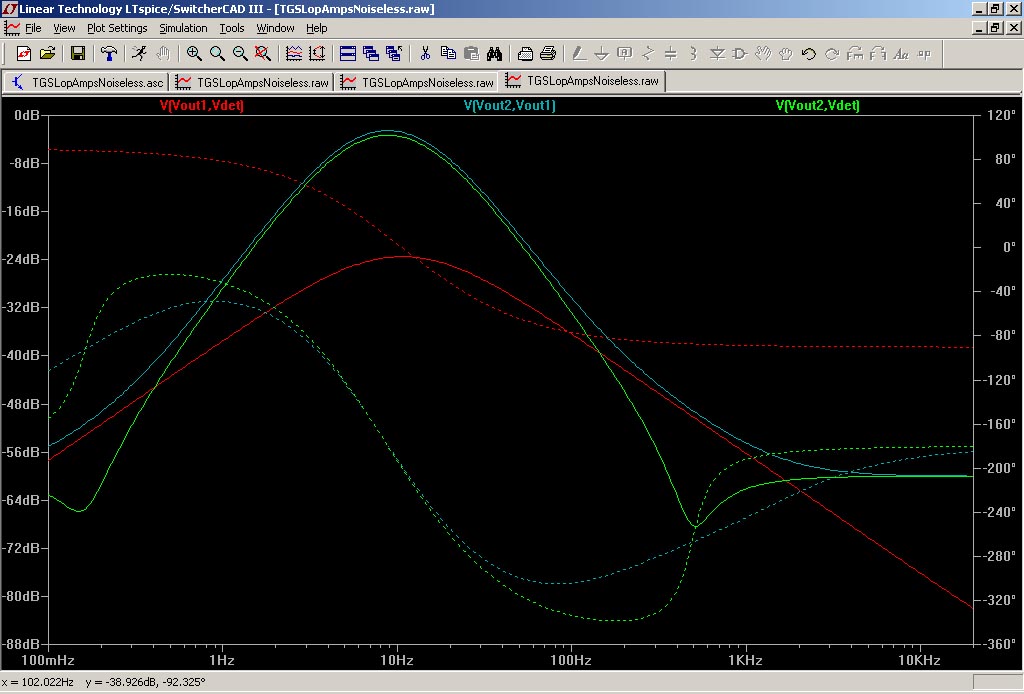1024x694 pixels.
Task: Click the Undo arrow icon
Action: [x=808, y=54]
